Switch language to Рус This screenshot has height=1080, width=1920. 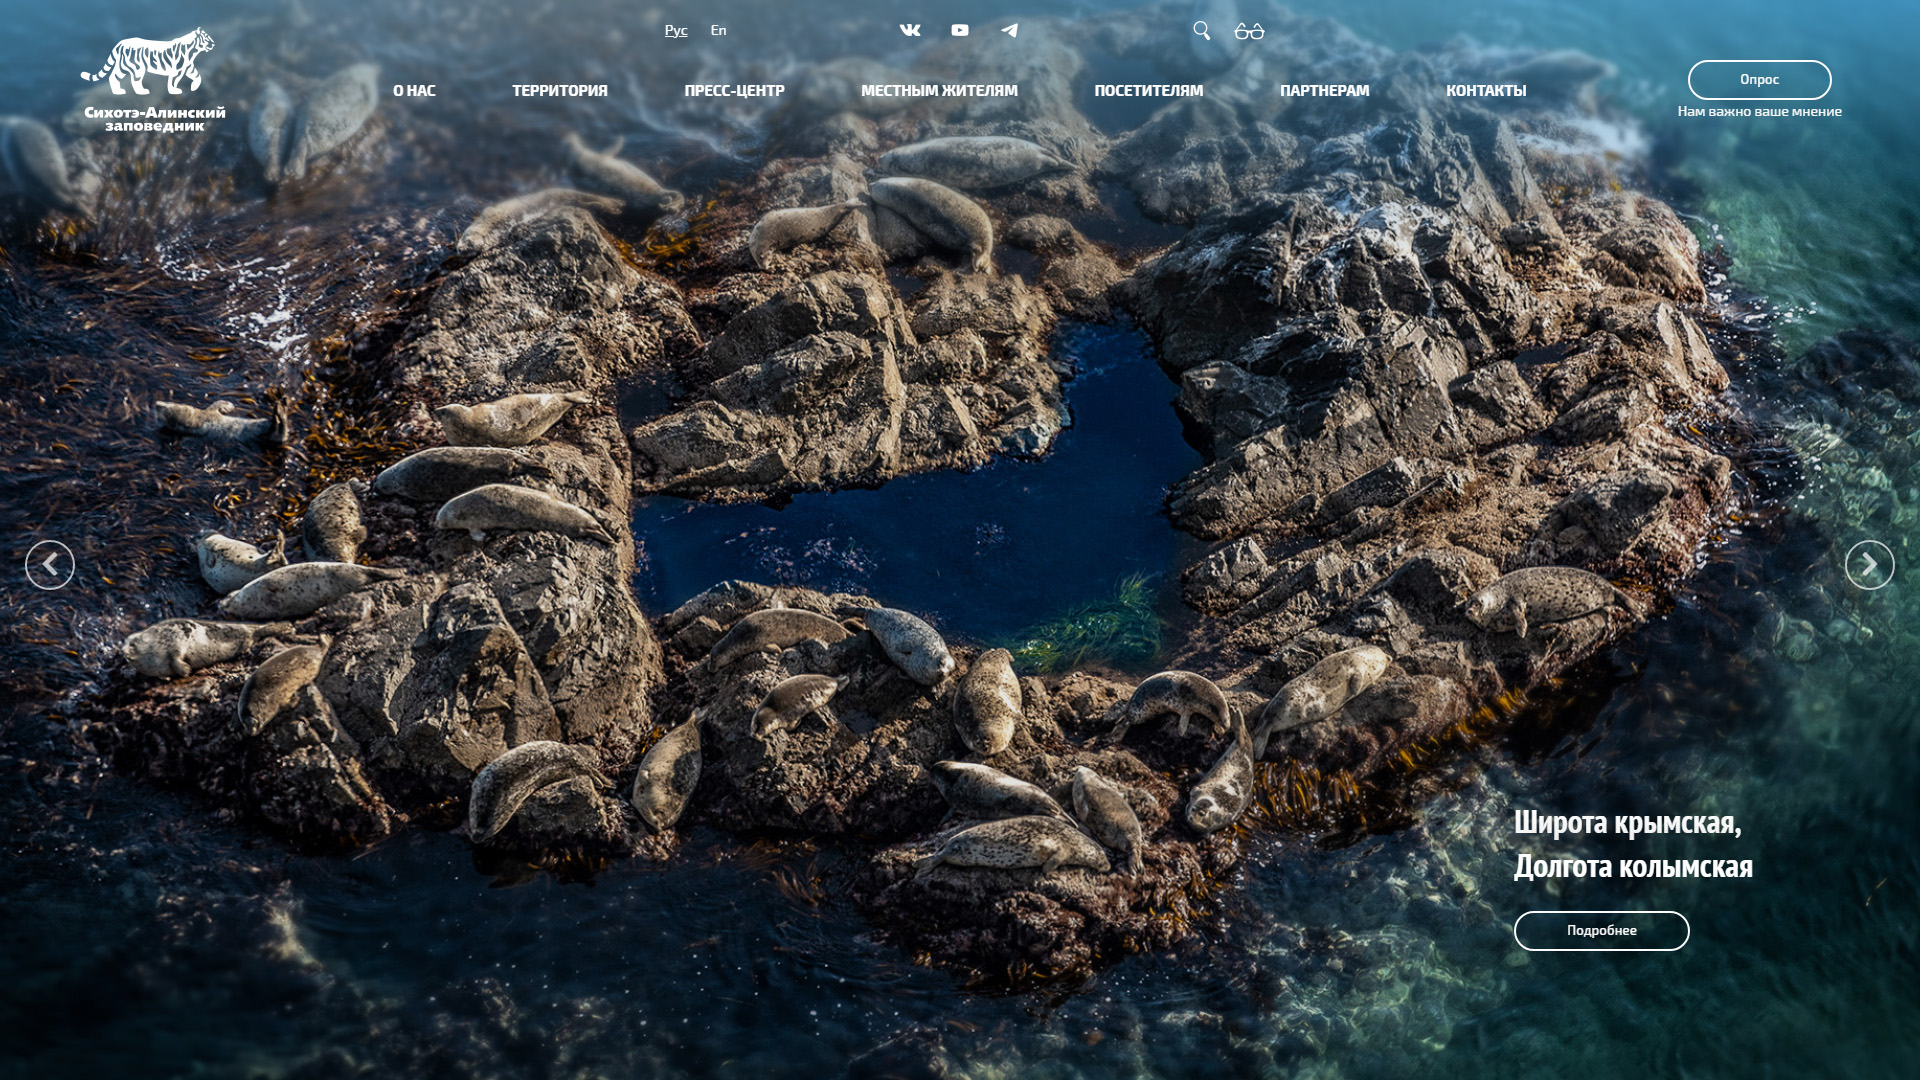click(676, 31)
